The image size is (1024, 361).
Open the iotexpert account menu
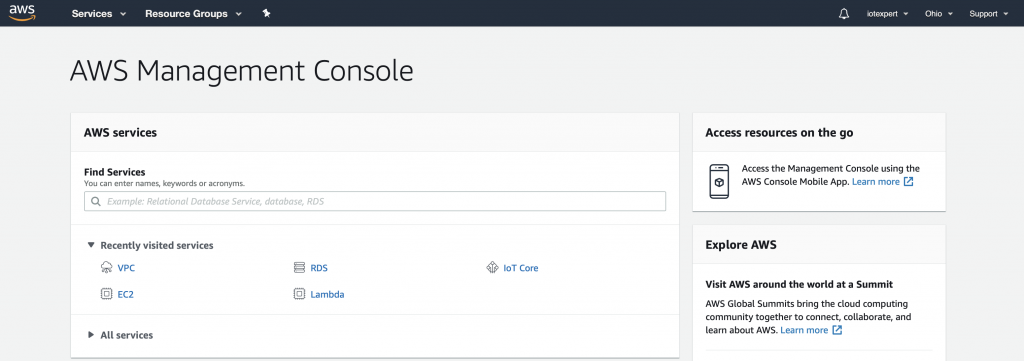point(888,14)
